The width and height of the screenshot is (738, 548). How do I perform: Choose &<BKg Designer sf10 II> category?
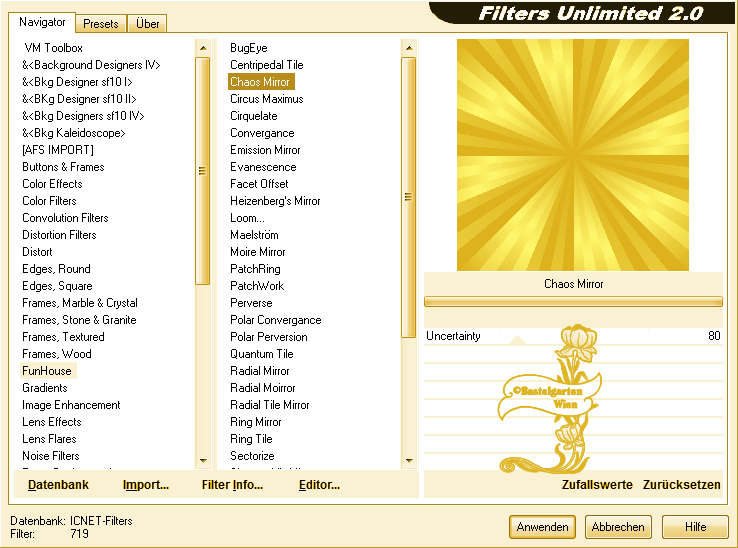tap(79, 99)
